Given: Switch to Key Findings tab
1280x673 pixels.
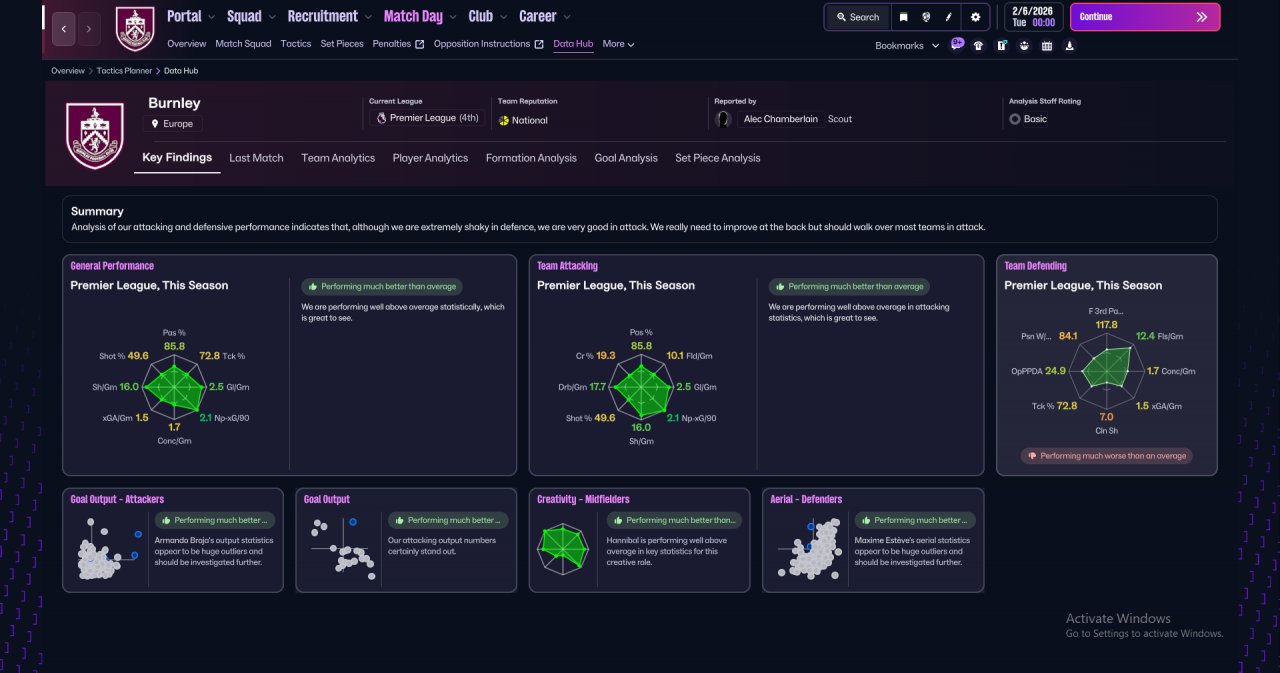Looking at the screenshot, I should (x=177, y=158).
